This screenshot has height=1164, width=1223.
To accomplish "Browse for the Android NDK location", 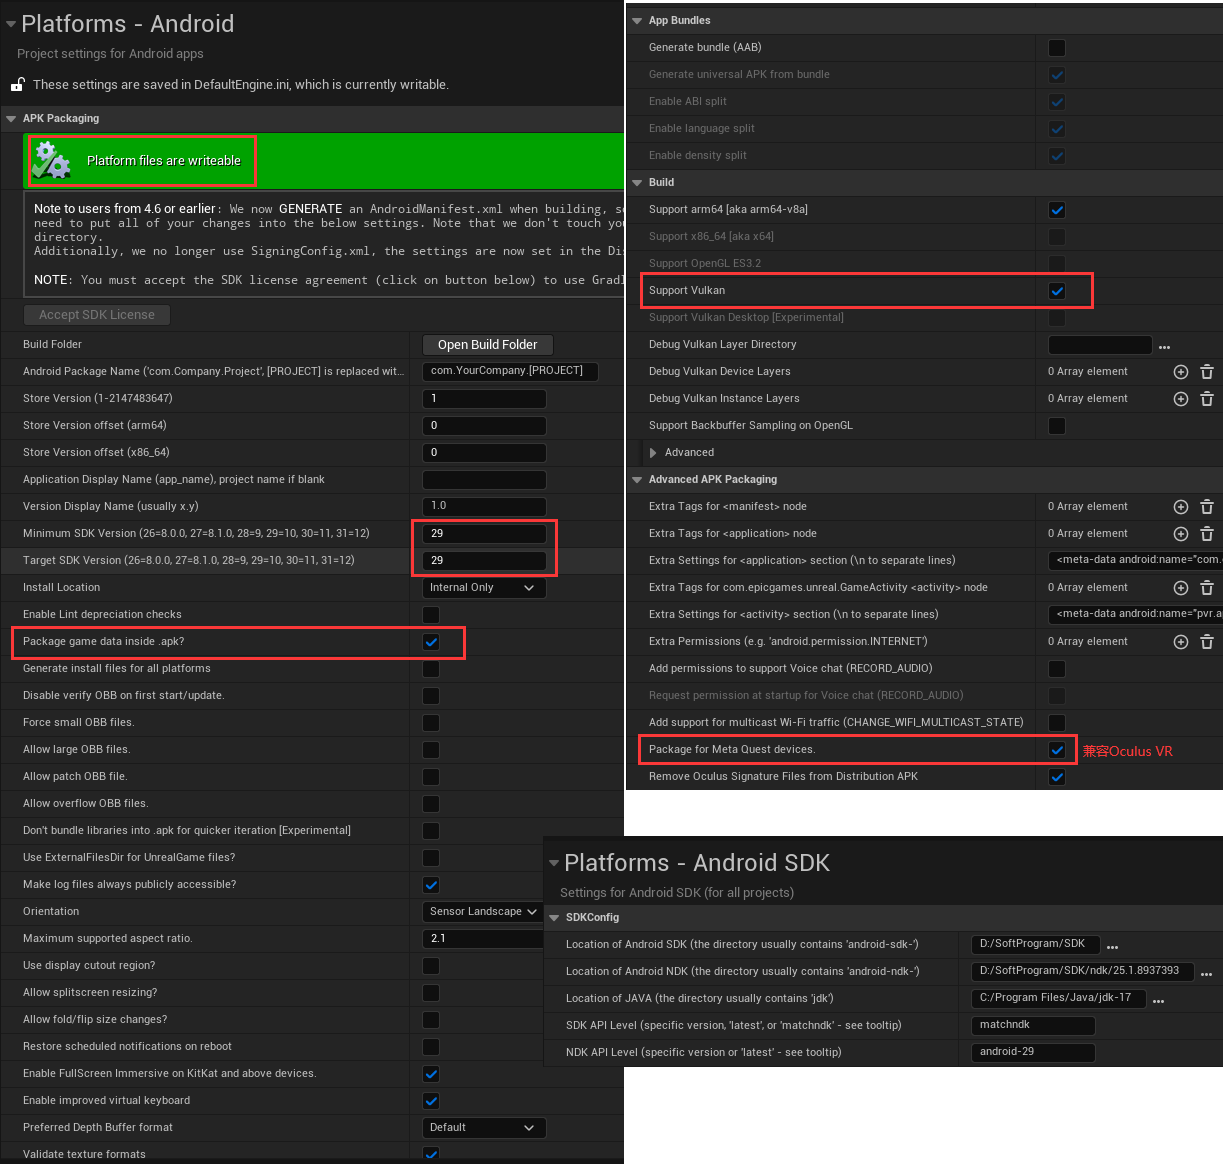I will (1206, 974).
